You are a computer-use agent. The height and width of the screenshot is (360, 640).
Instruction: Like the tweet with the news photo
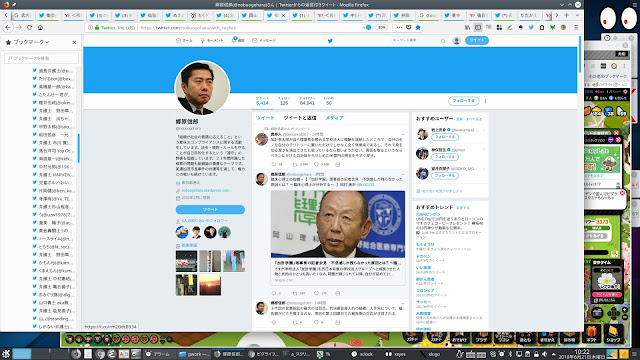coord(316,293)
